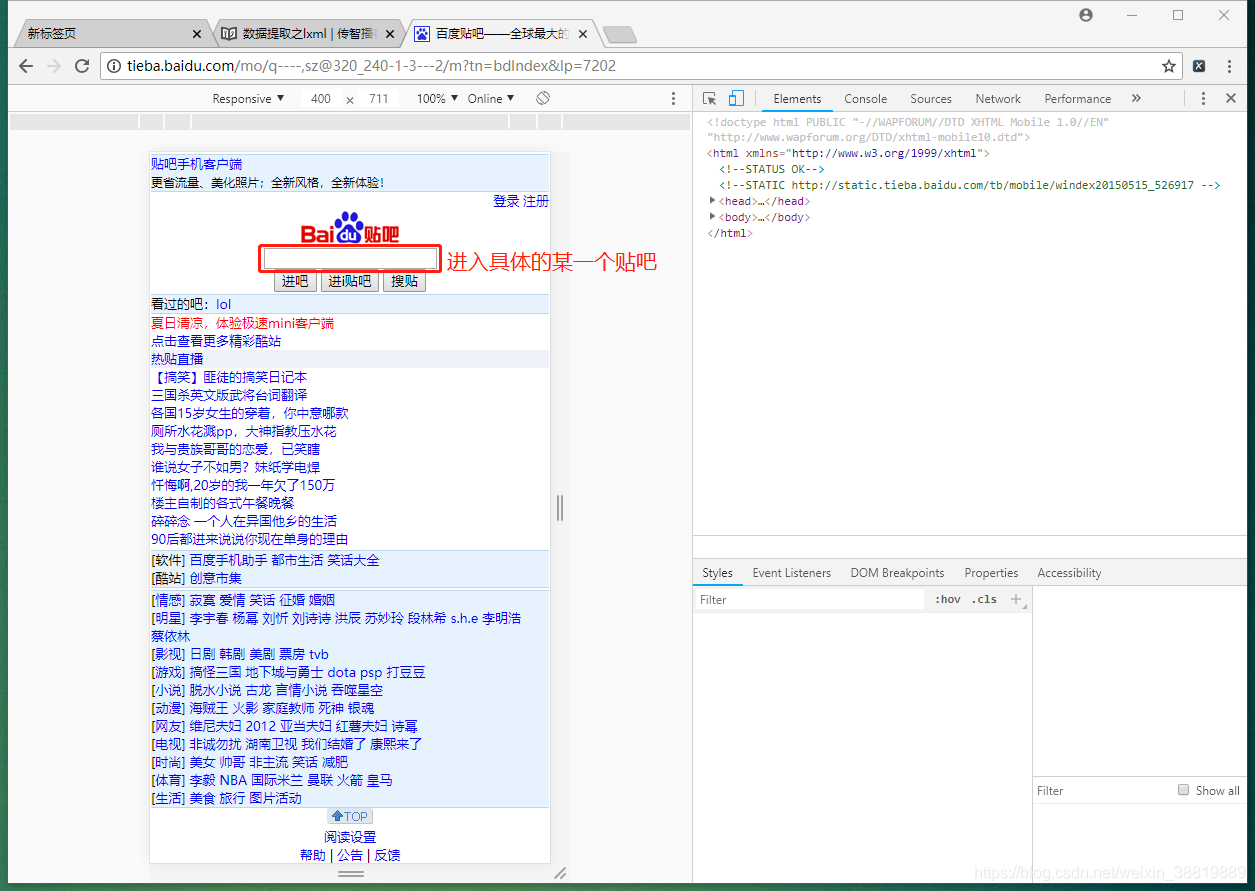Bookmark the page with the star icon
The height and width of the screenshot is (891, 1255).
[1169, 65]
